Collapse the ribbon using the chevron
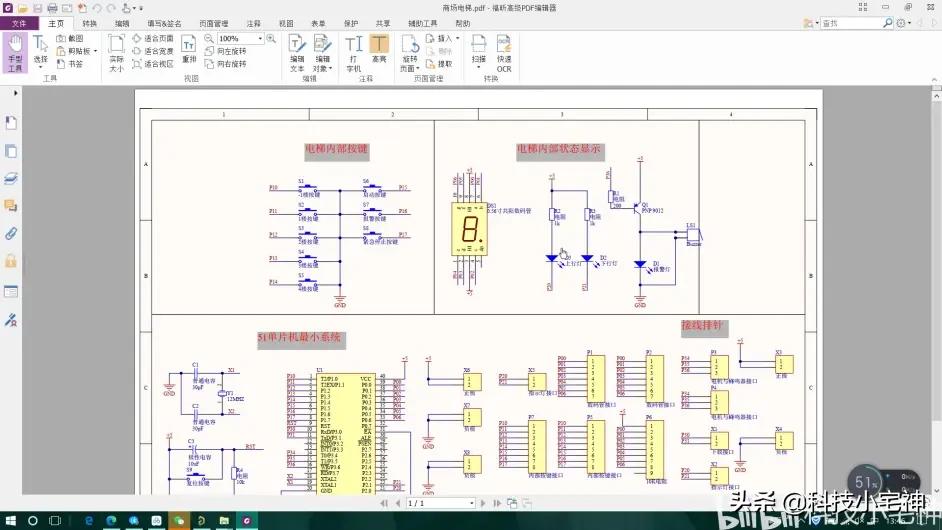This screenshot has width=942, height=530. click(x=934, y=79)
